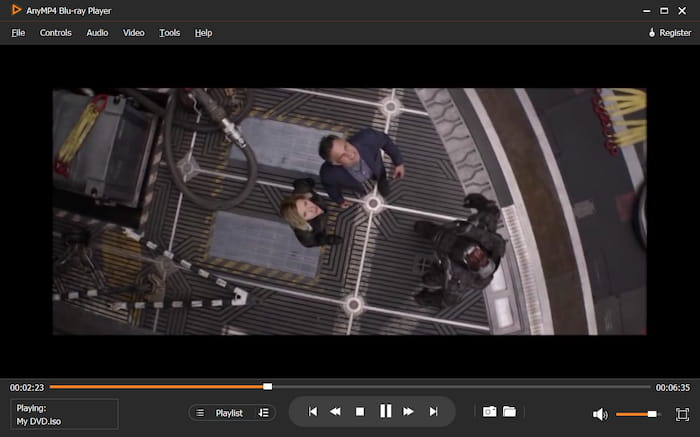Open the Tools menu
700x437 pixels.
(170, 33)
